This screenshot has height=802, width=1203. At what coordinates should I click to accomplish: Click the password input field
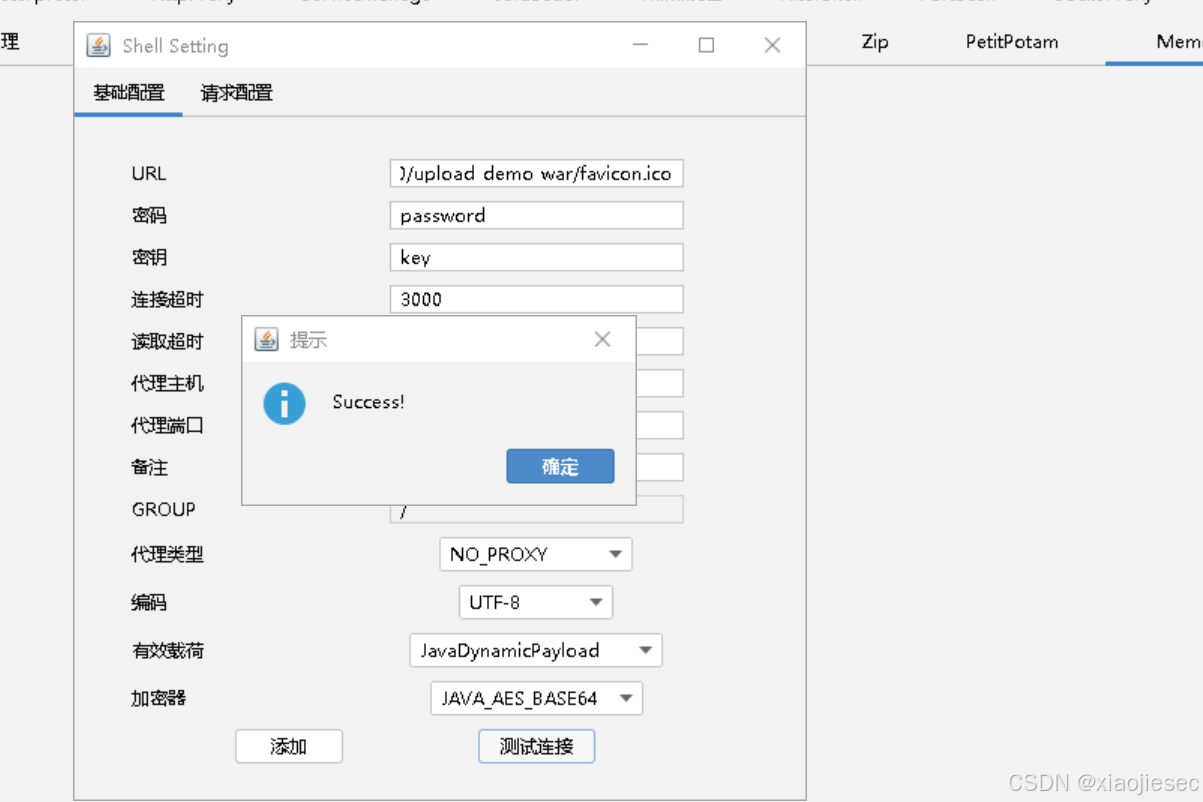tap(536, 215)
